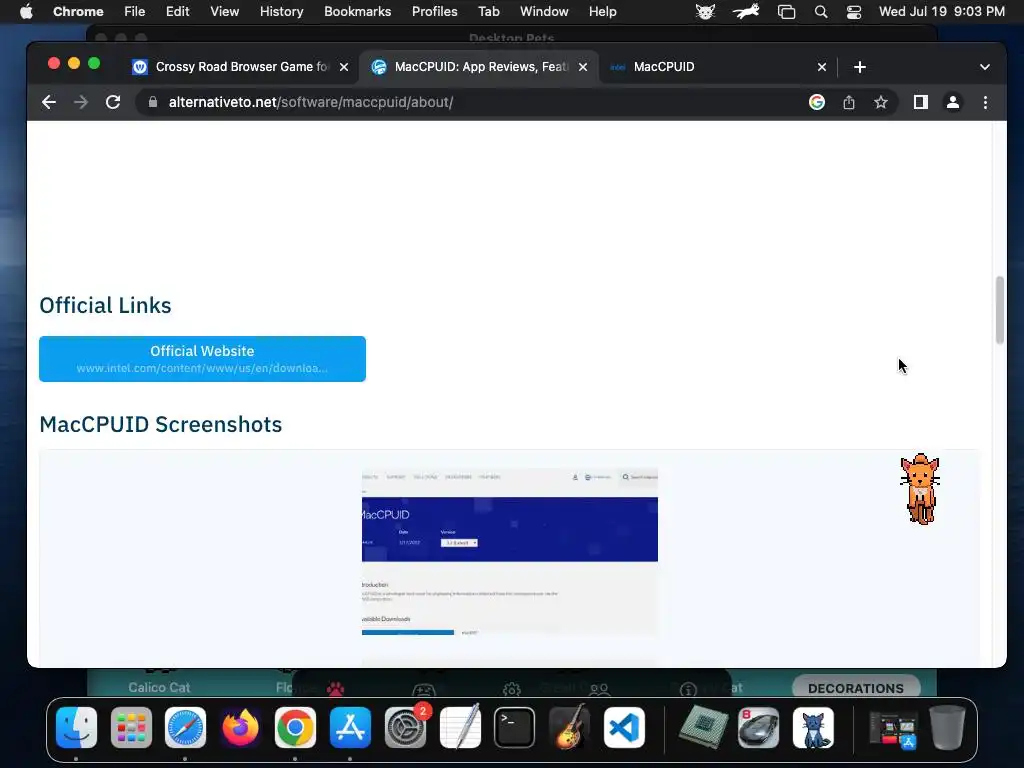Open the Chrome profile menu

click(953, 103)
